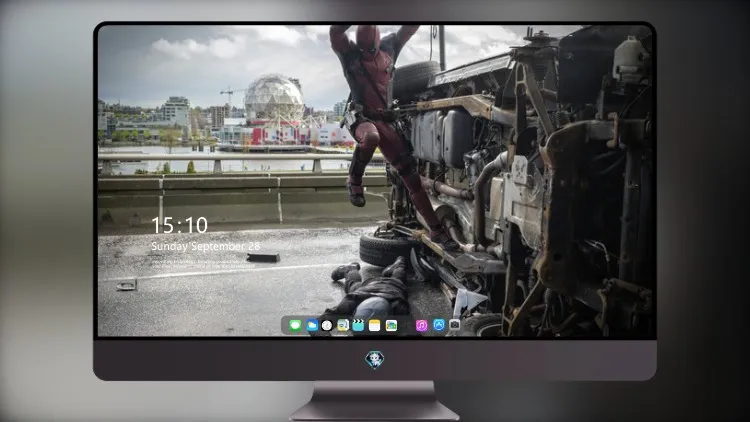This screenshot has width=750, height=422.
Task: Click the 15:10 clock widget
Action: pyautogui.click(x=179, y=225)
